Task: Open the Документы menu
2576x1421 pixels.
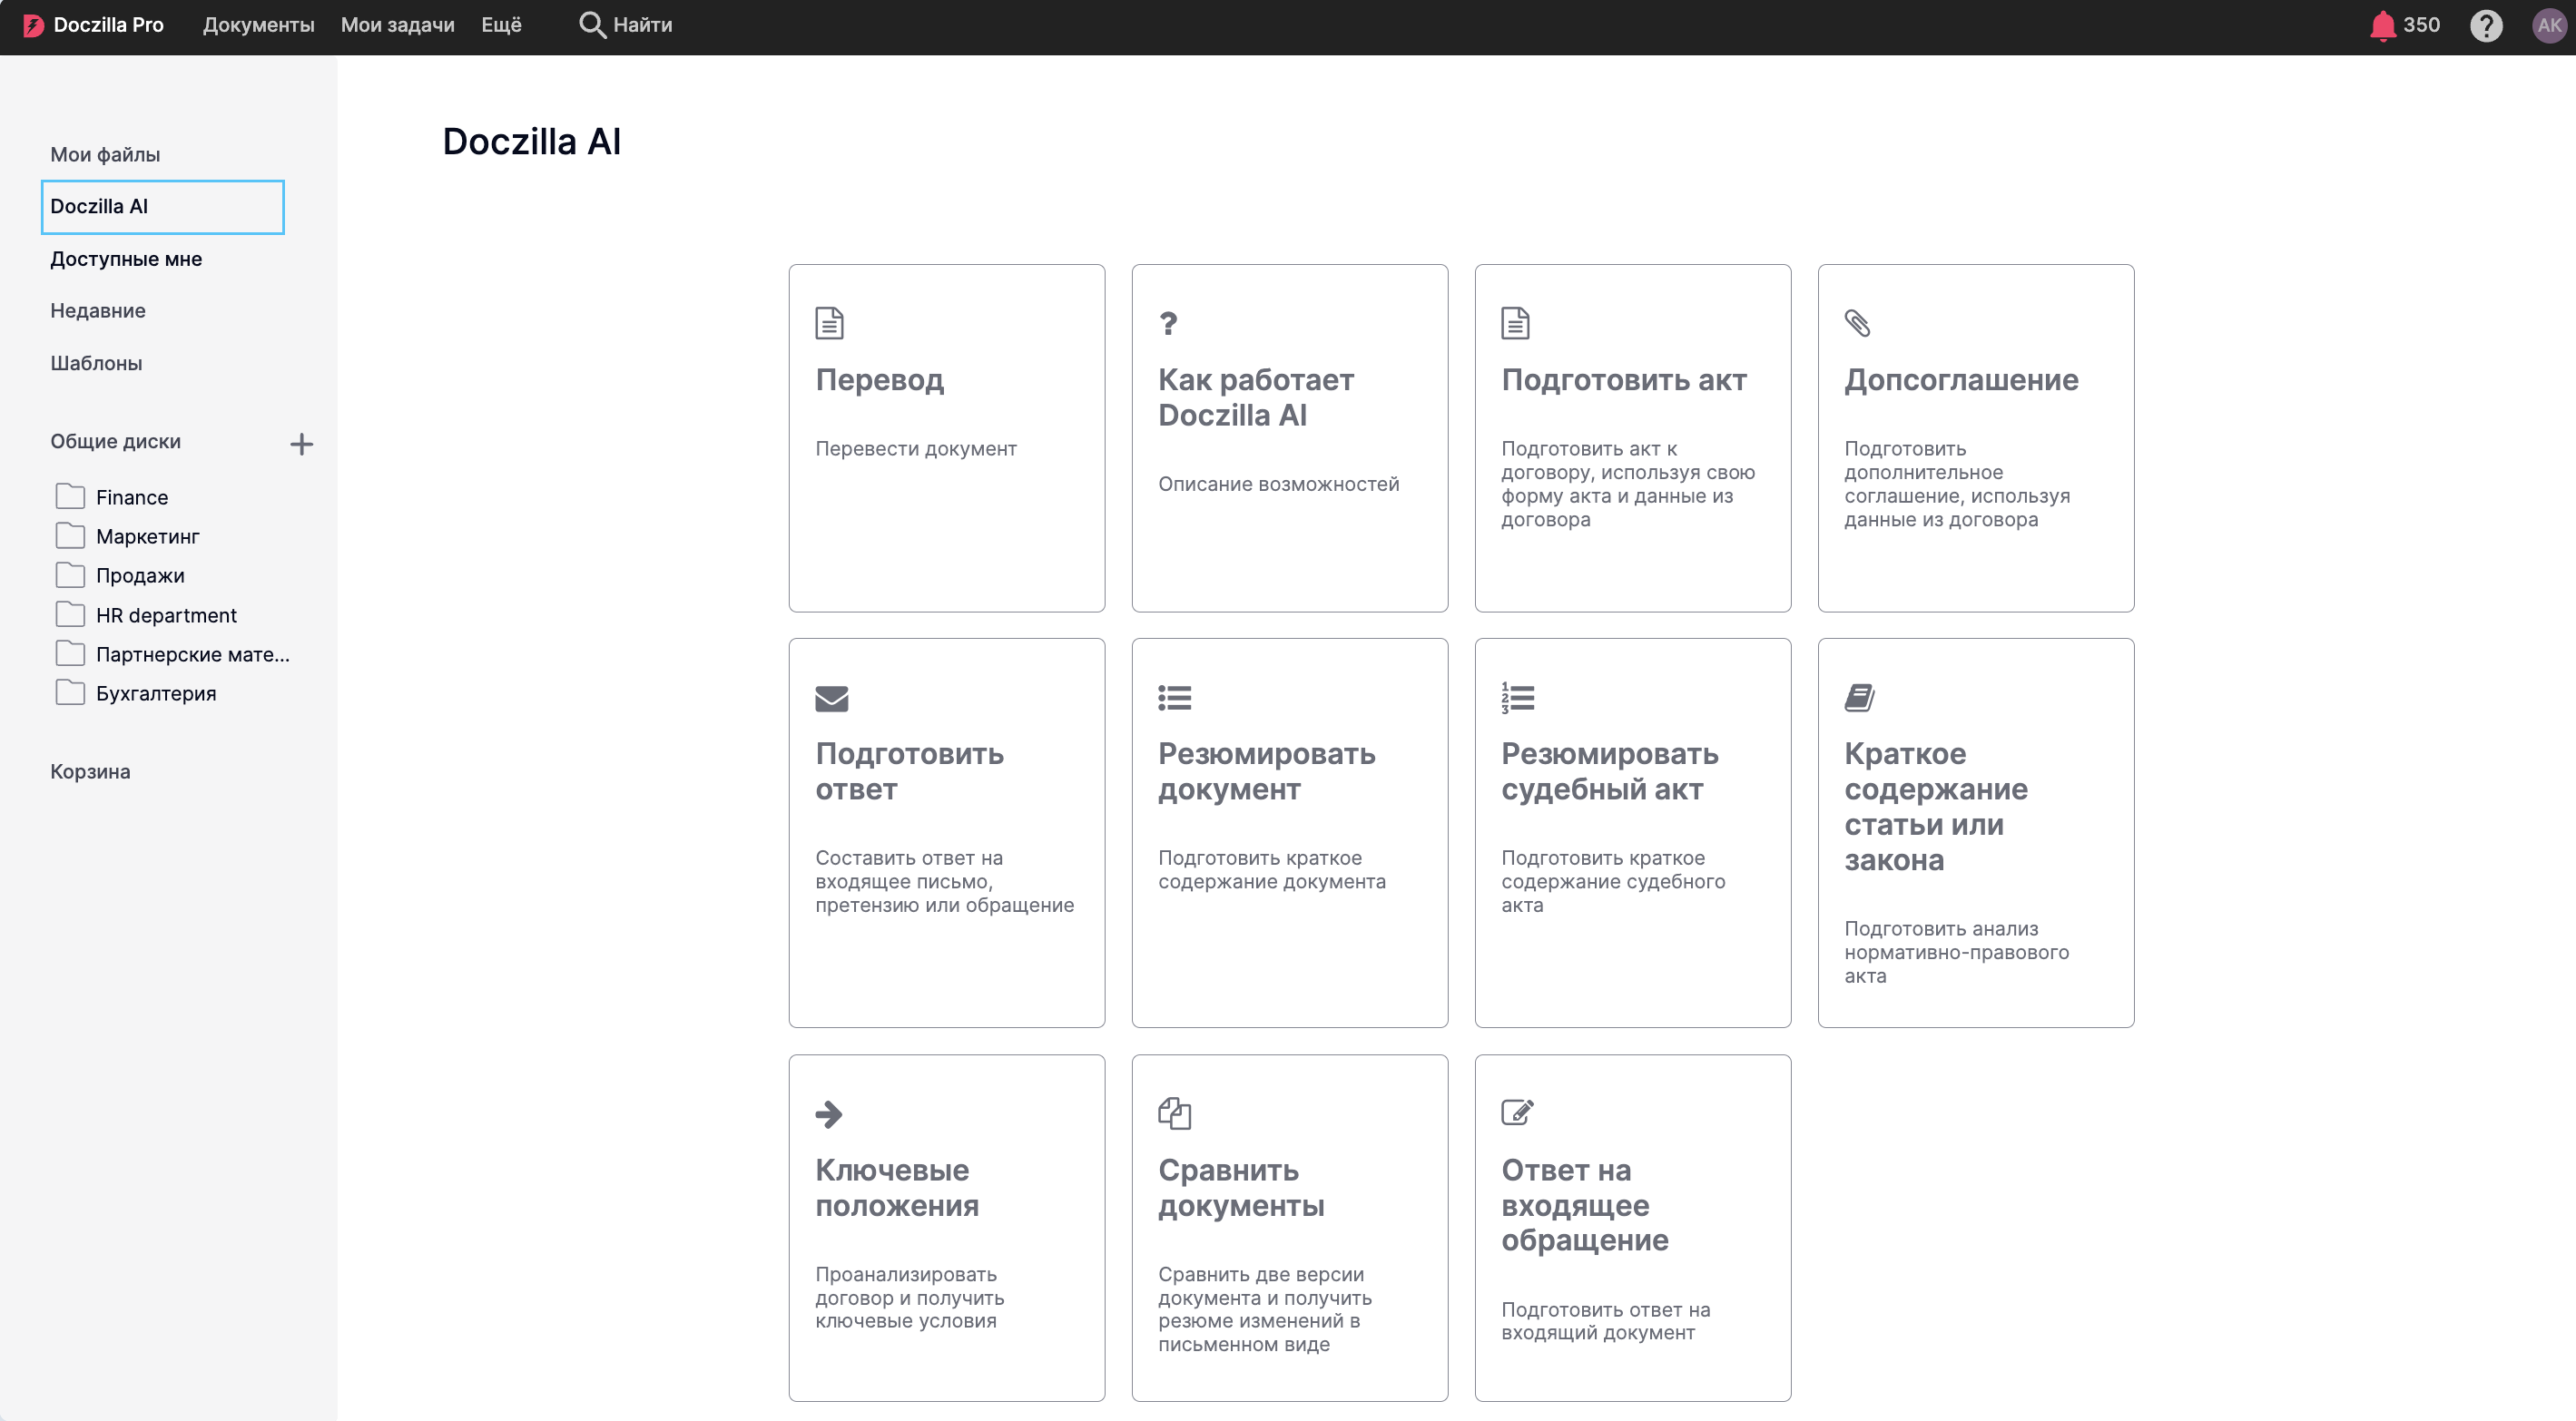Action: click(x=258, y=25)
